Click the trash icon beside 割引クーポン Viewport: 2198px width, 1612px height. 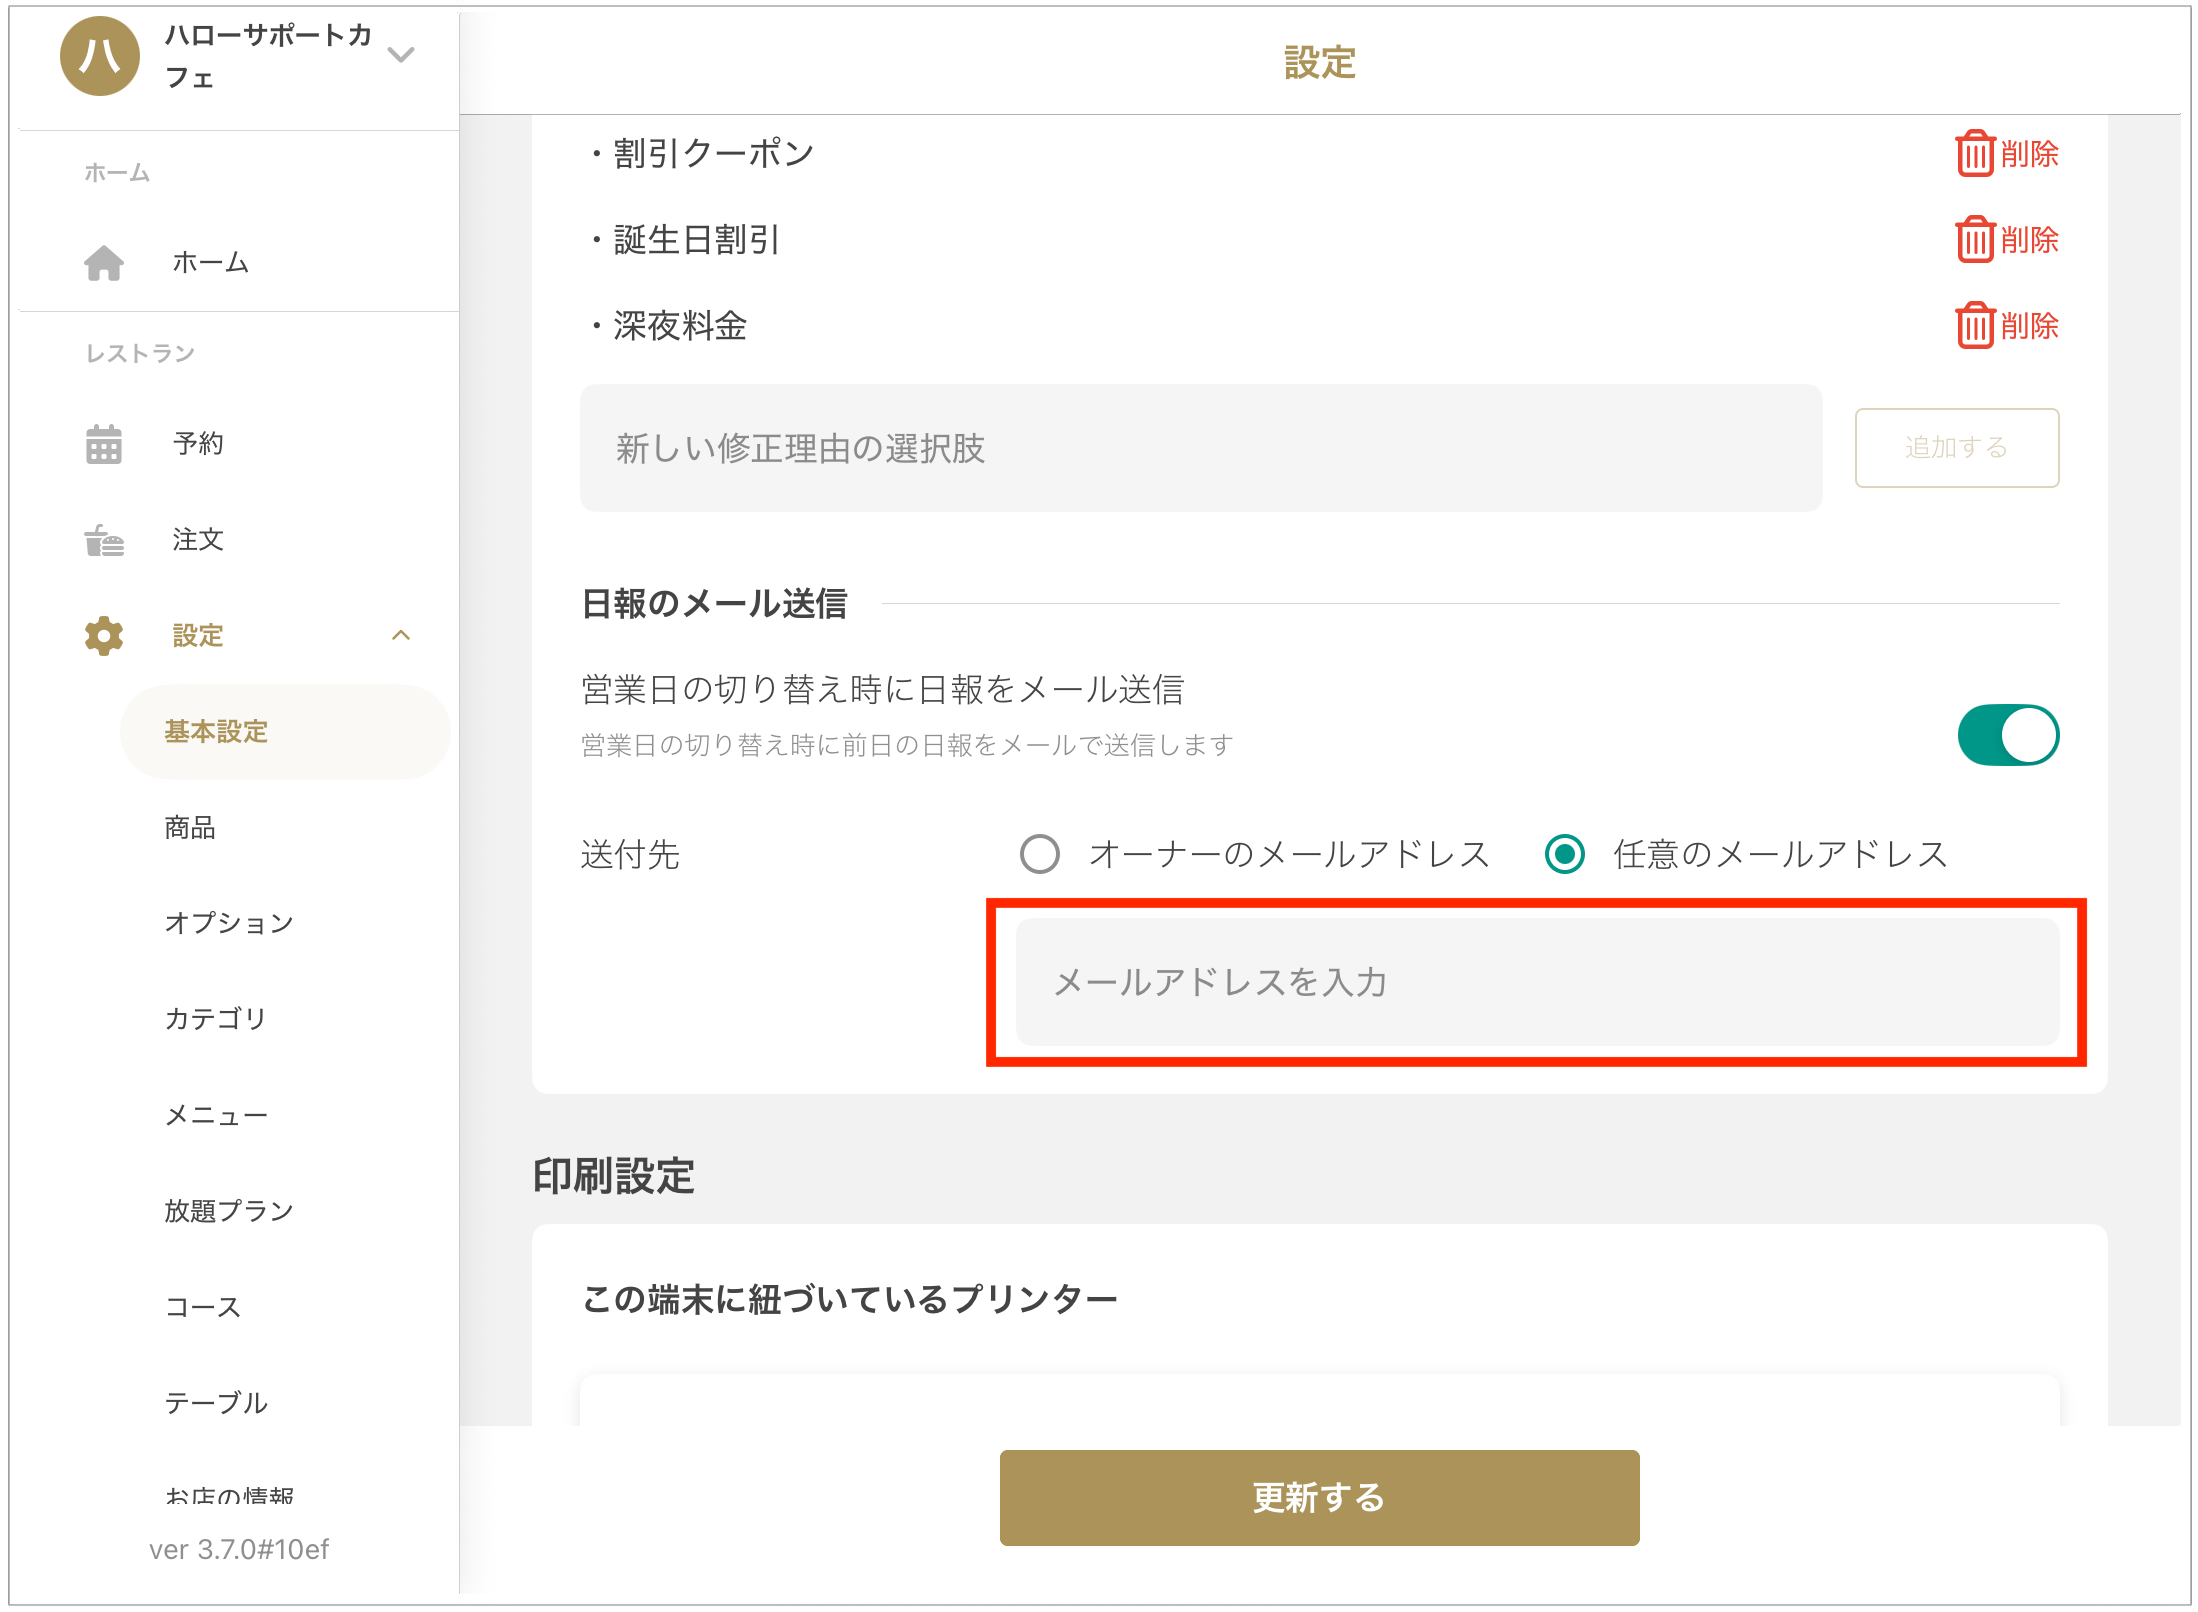(1974, 154)
